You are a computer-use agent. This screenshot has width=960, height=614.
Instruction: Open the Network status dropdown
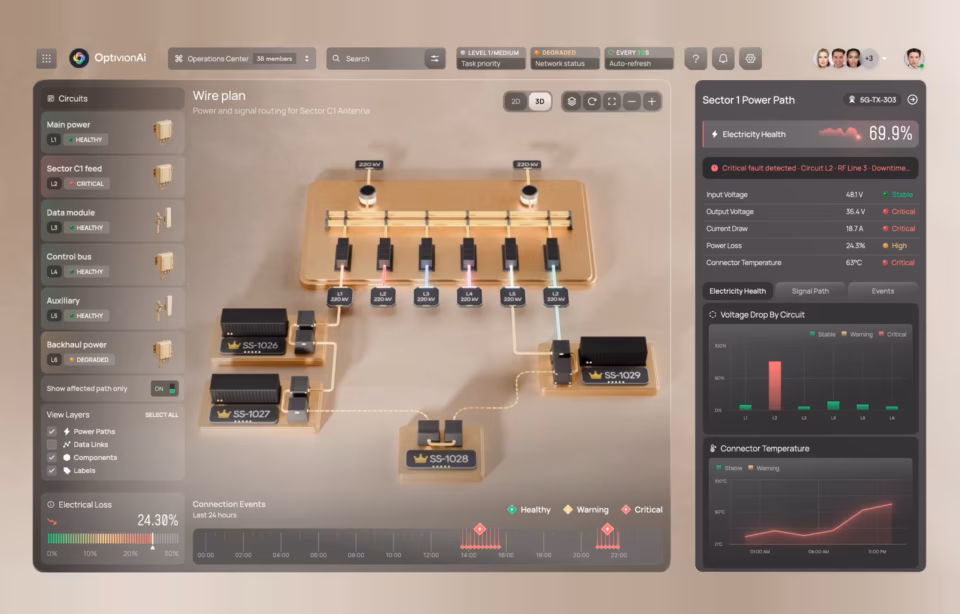[x=564, y=58]
